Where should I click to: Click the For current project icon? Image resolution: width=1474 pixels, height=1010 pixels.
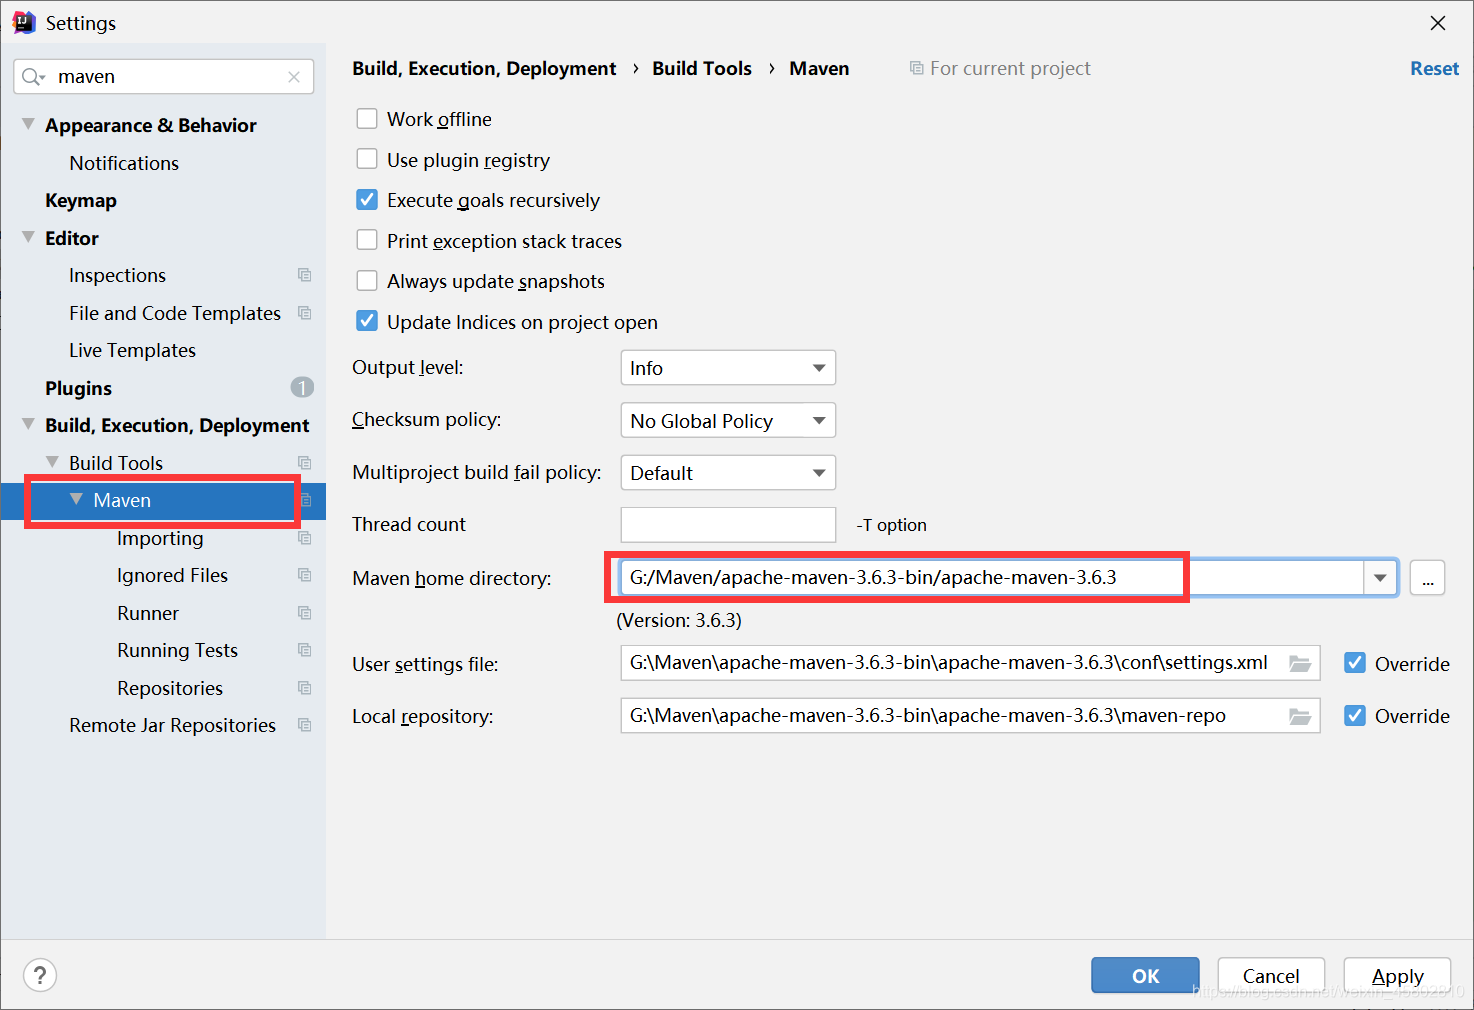click(x=916, y=68)
